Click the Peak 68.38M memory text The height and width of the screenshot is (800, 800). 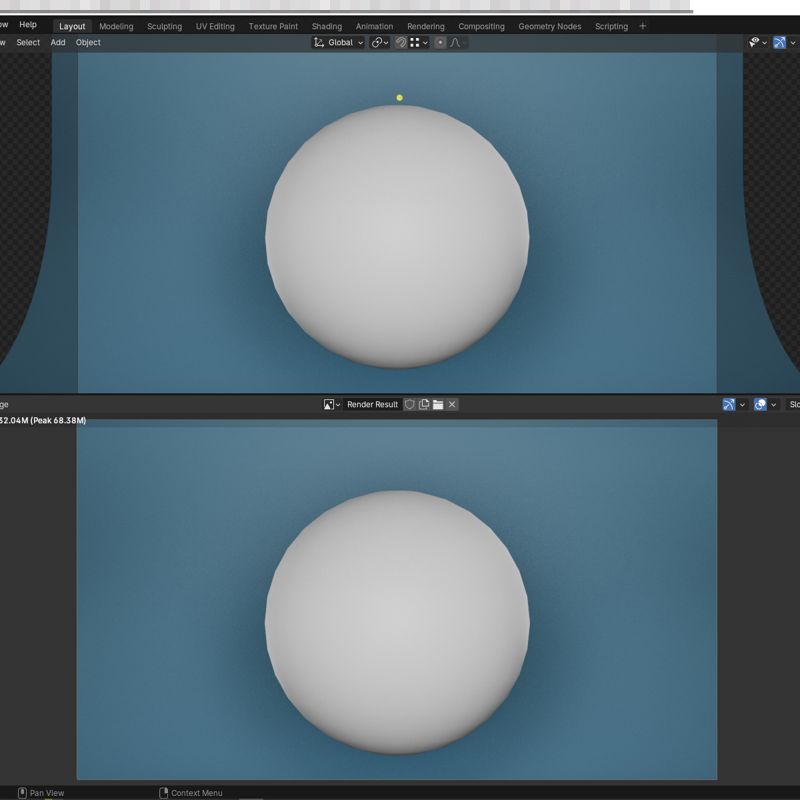(58, 420)
